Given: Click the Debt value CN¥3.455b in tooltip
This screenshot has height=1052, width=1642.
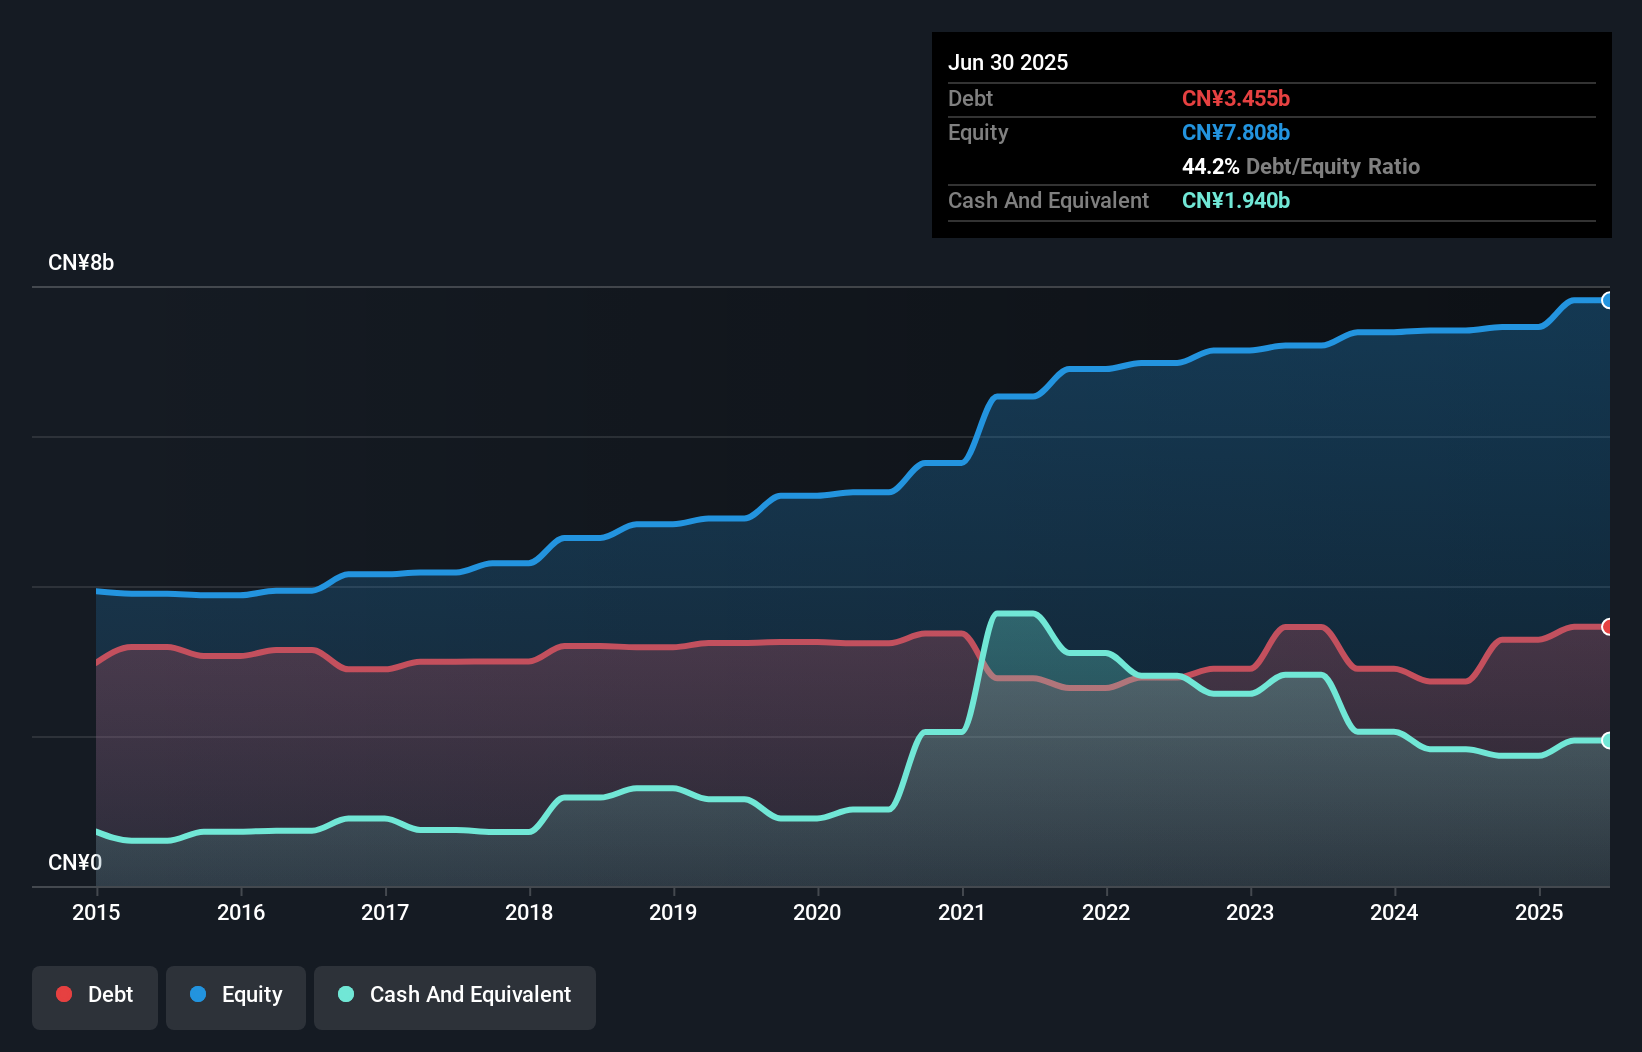Looking at the screenshot, I should coord(1236,98).
